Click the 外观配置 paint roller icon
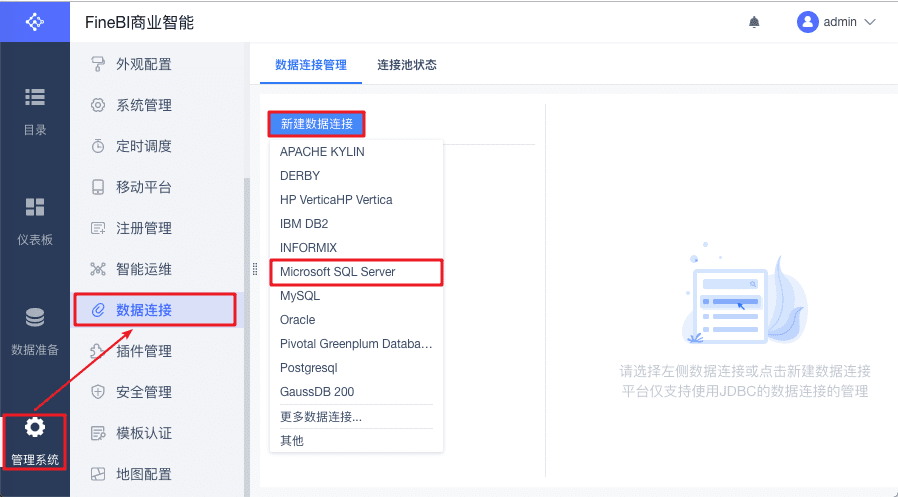The image size is (898, 497). tap(98, 64)
